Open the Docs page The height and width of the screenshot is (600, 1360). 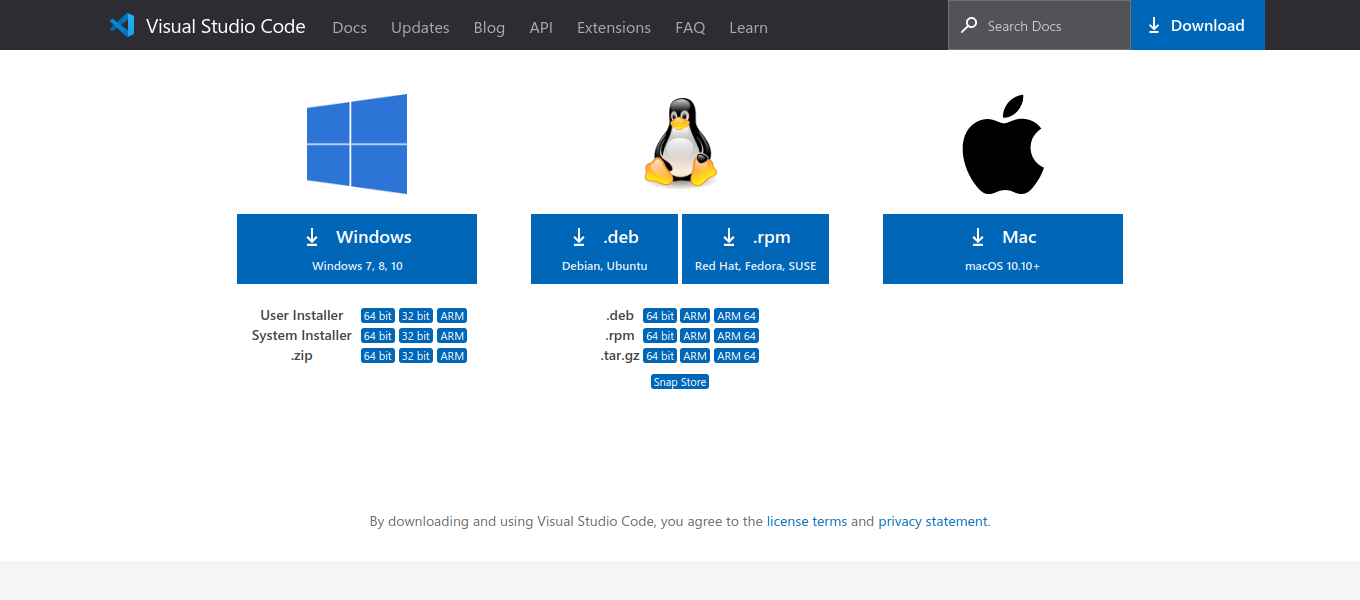pyautogui.click(x=349, y=27)
